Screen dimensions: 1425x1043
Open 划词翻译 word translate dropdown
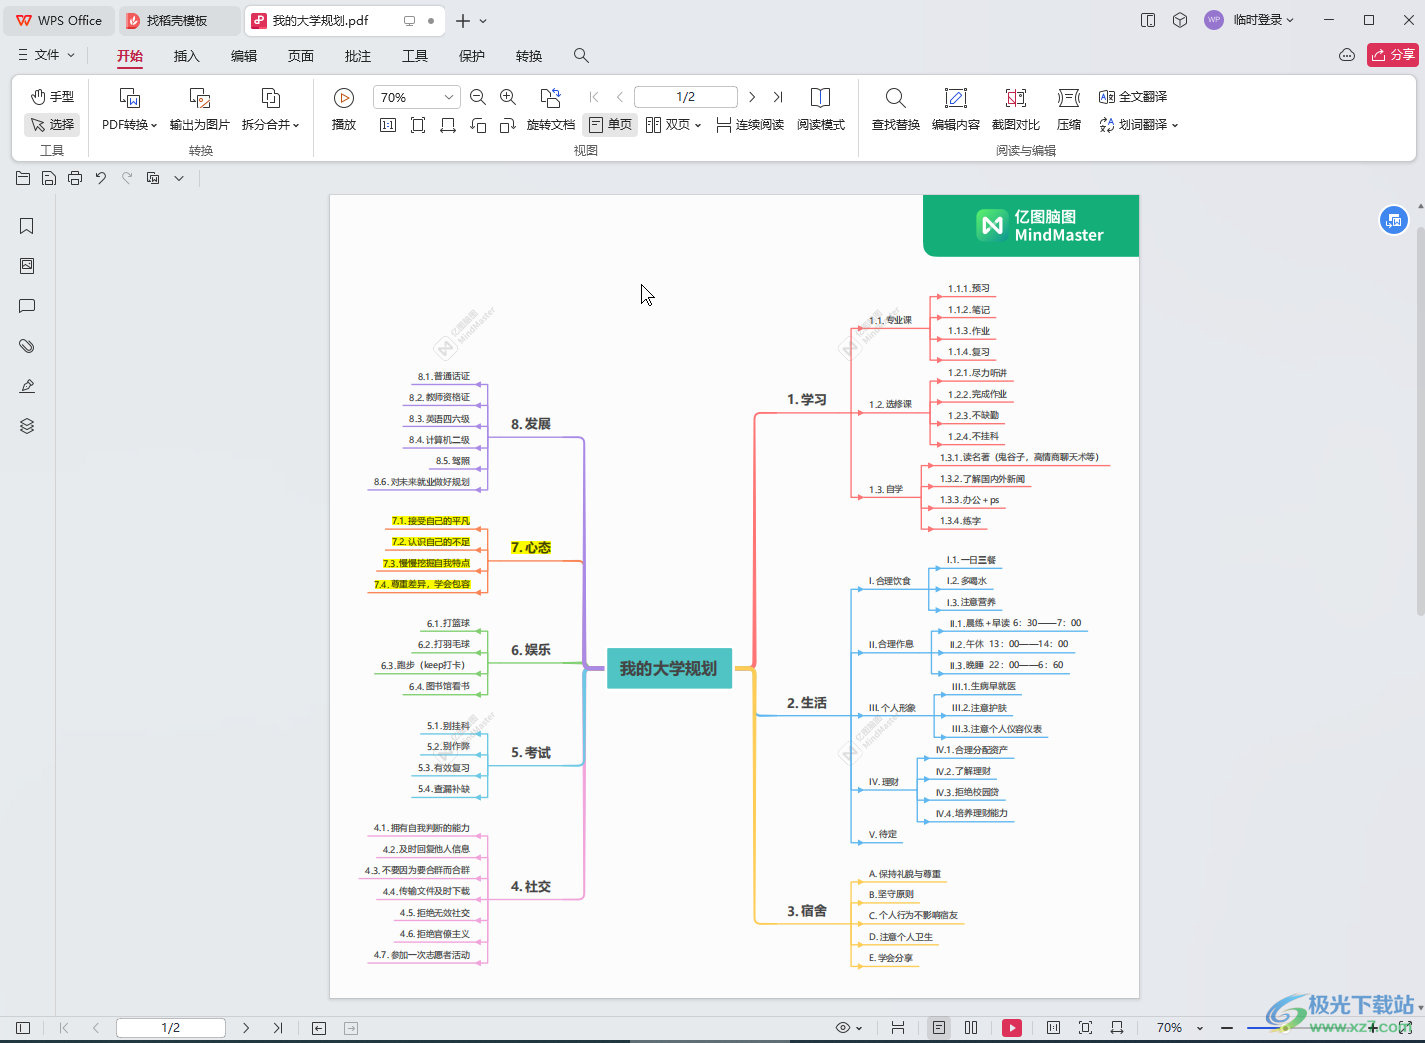tap(1139, 125)
